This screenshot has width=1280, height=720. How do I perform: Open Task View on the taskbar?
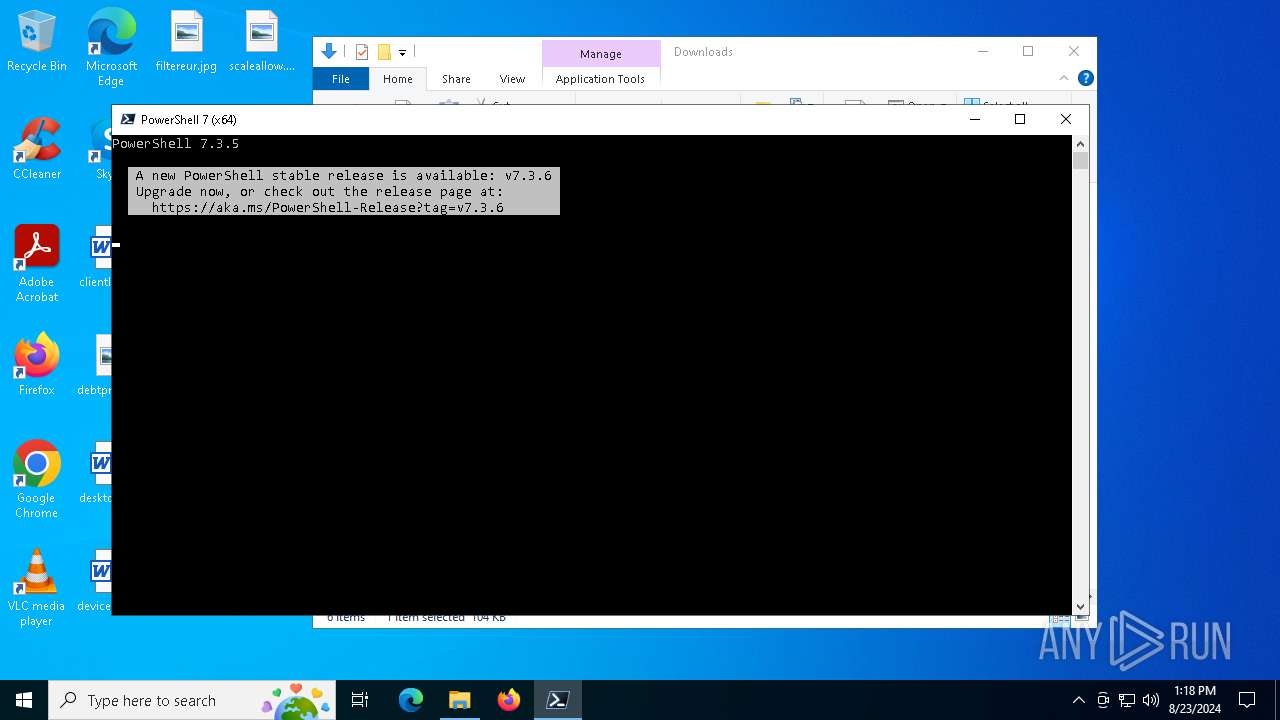(x=360, y=700)
